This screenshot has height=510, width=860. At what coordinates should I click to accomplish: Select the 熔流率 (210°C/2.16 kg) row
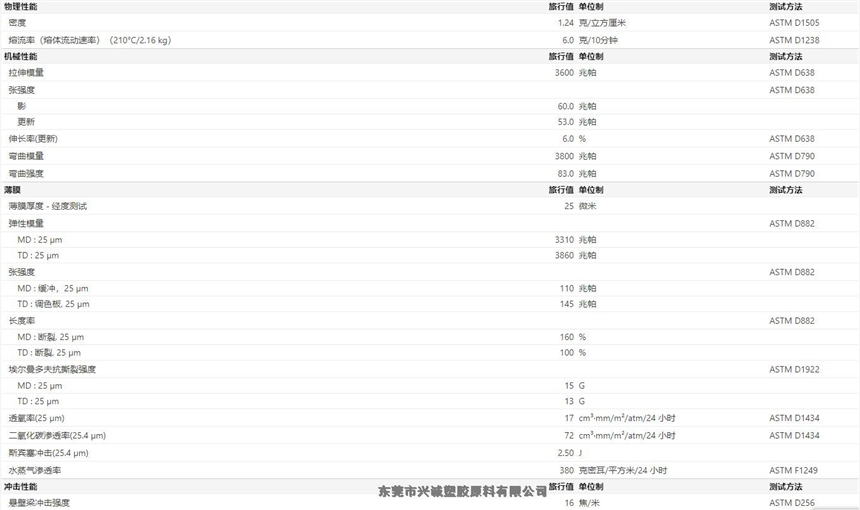click(x=89, y=40)
